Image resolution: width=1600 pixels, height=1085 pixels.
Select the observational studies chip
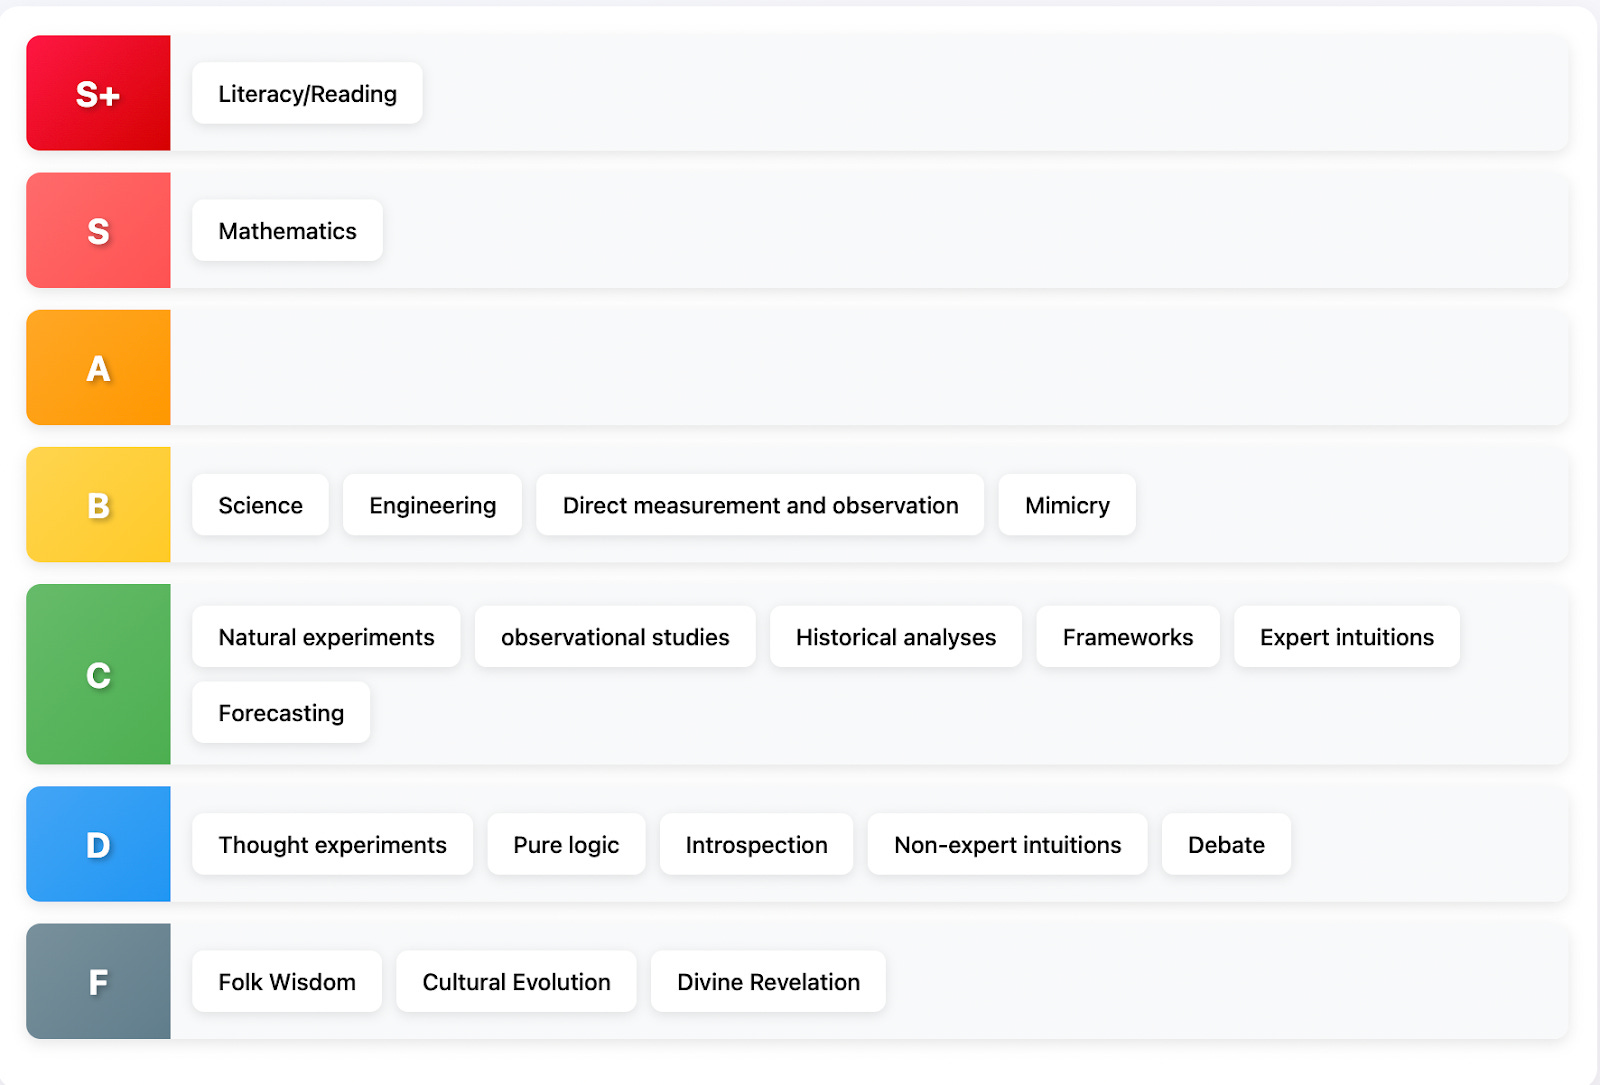click(615, 637)
